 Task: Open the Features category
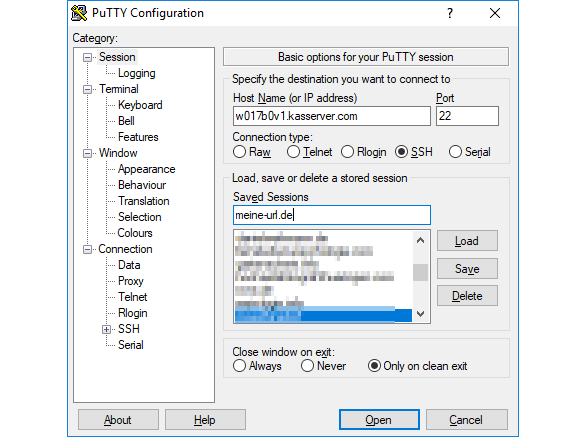click(x=138, y=137)
